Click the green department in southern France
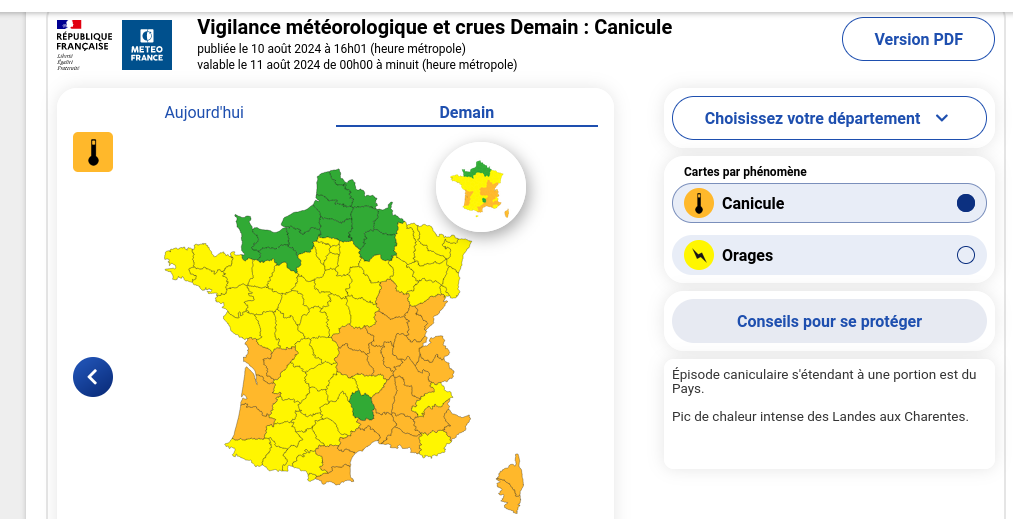The image size is (1013, 519). (361, 406)
